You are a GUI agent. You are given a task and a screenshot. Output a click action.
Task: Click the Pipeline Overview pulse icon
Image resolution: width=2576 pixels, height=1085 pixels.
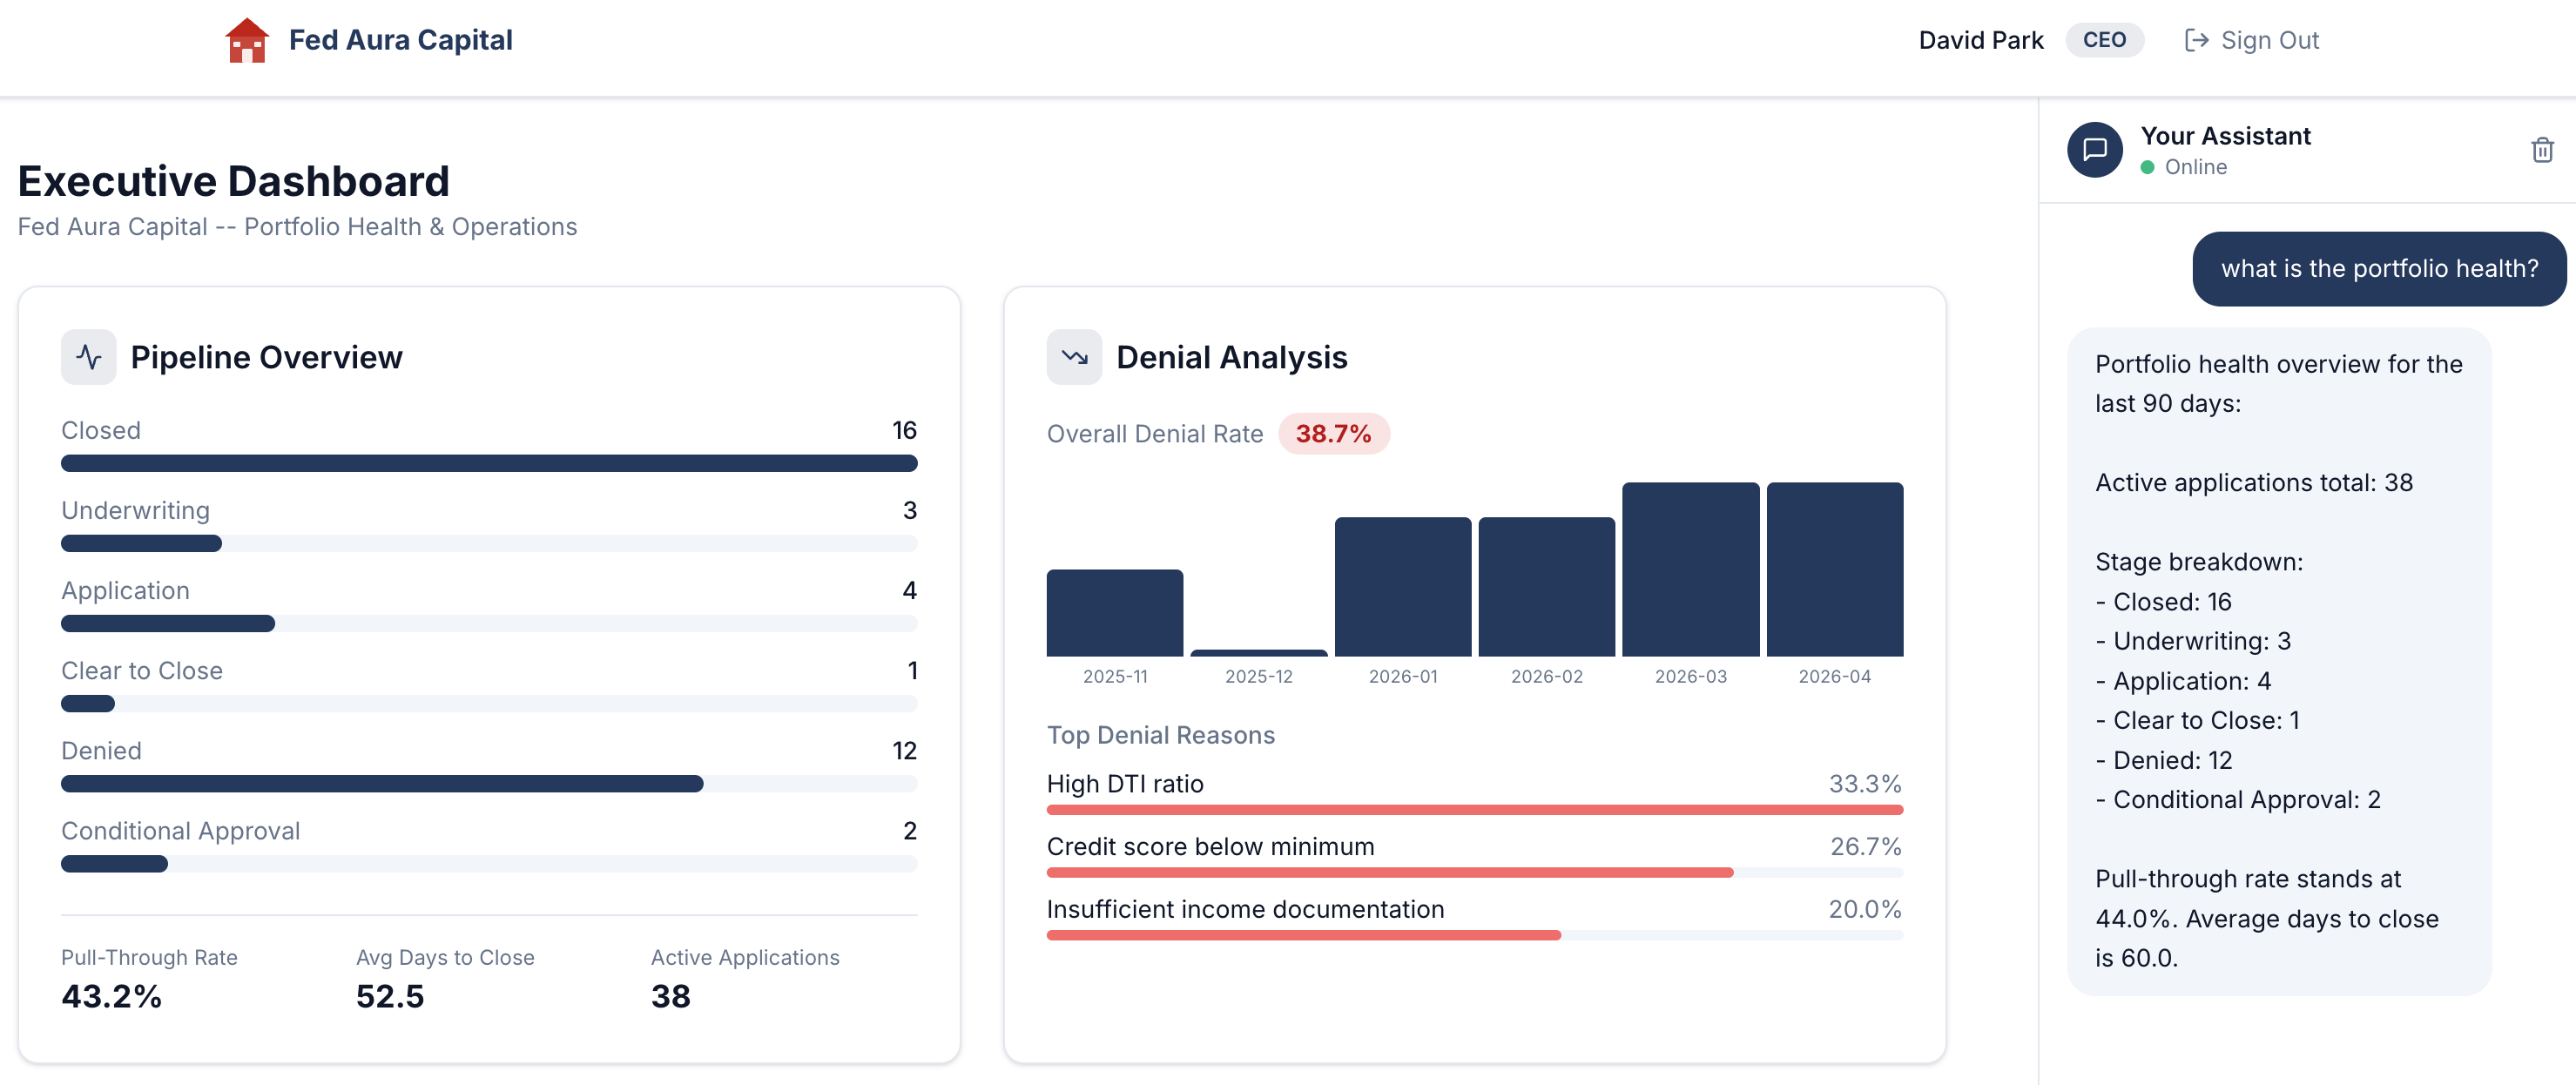(x=88, y=357)
